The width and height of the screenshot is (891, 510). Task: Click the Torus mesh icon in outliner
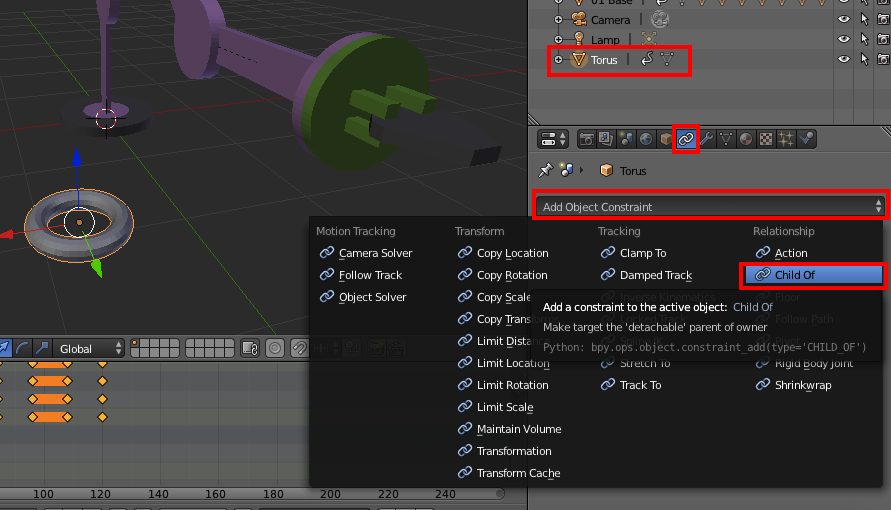click(578, 60)
